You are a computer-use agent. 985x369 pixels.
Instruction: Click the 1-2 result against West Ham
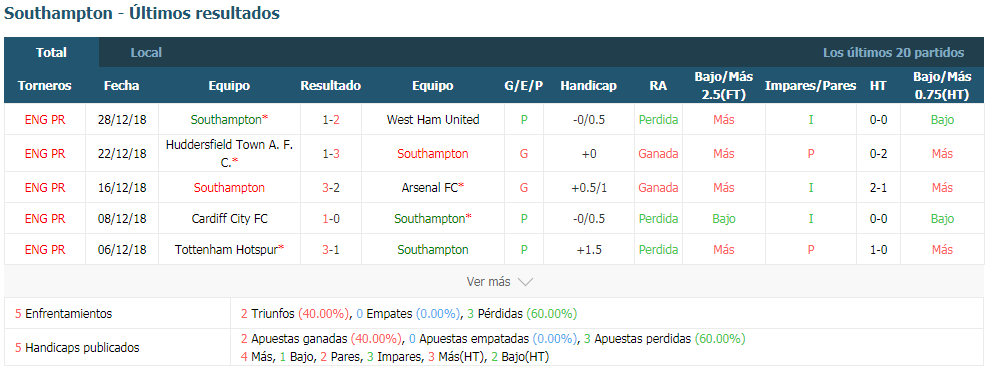point(331,119)
